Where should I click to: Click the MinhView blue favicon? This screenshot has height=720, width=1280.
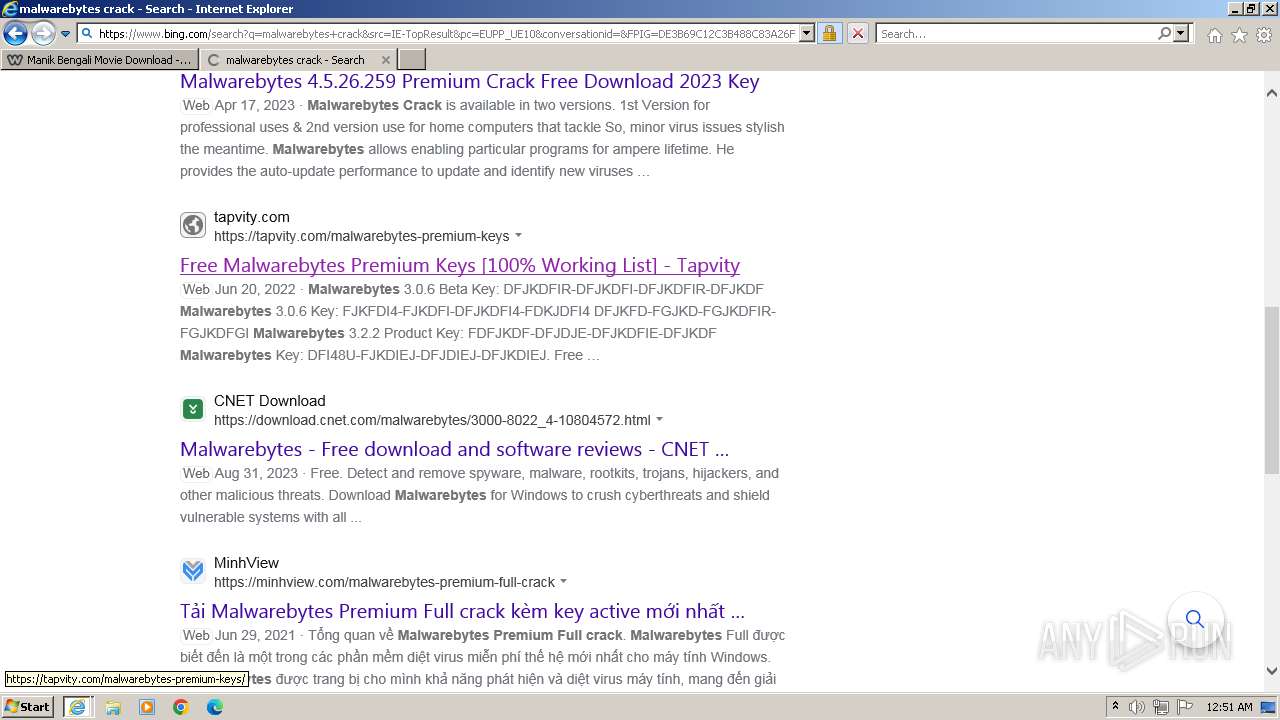[x=193, y=571]
